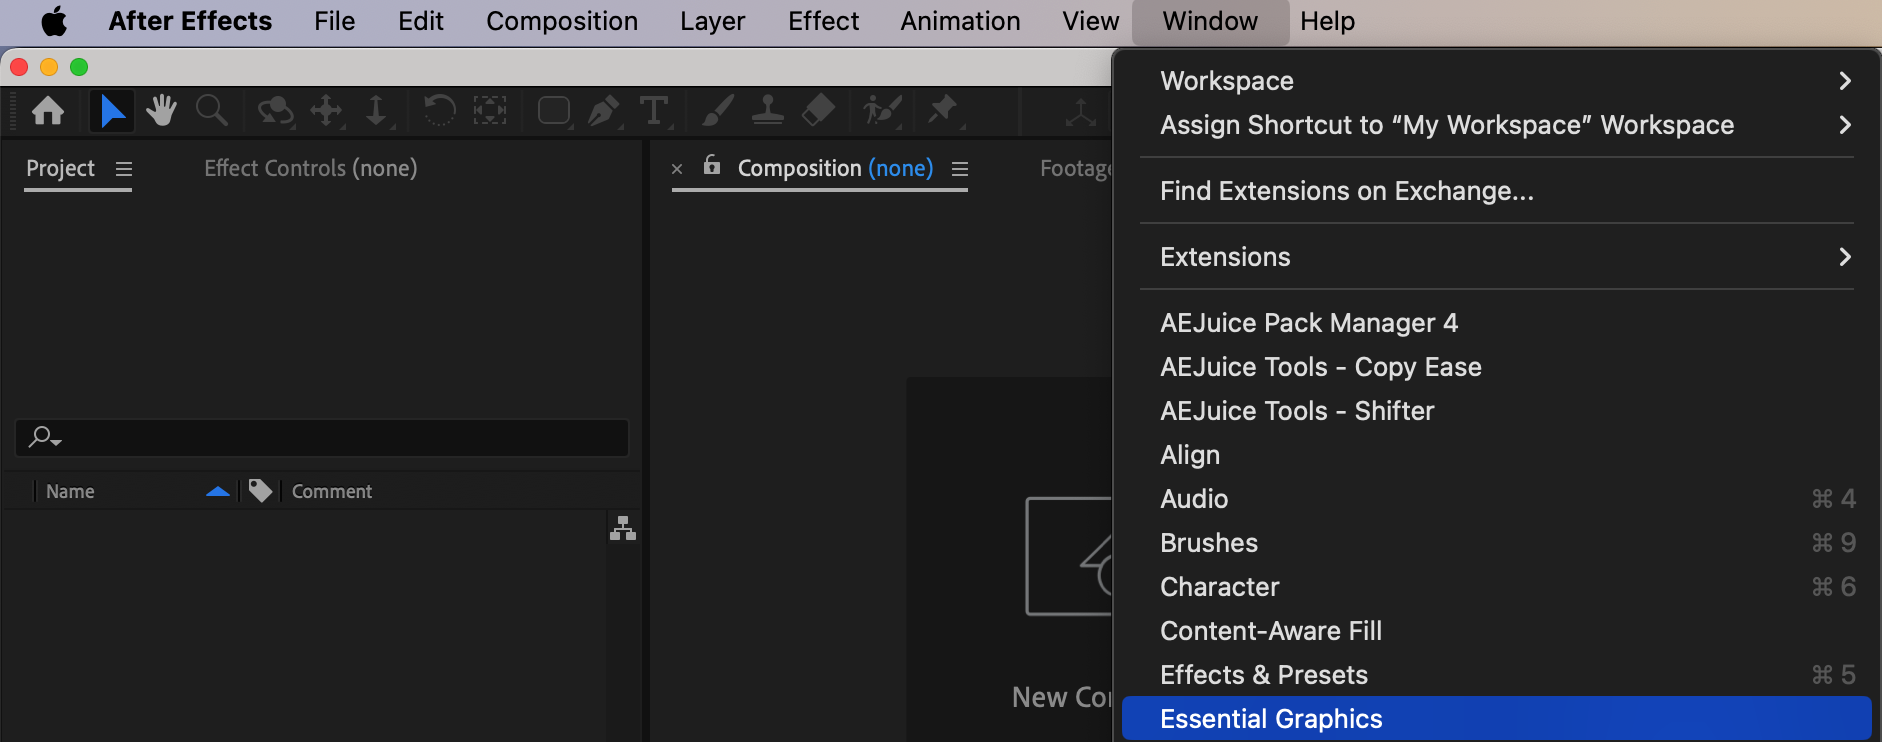Select the Pen tool
The image size is (1882, 742).
pos(603,110)
